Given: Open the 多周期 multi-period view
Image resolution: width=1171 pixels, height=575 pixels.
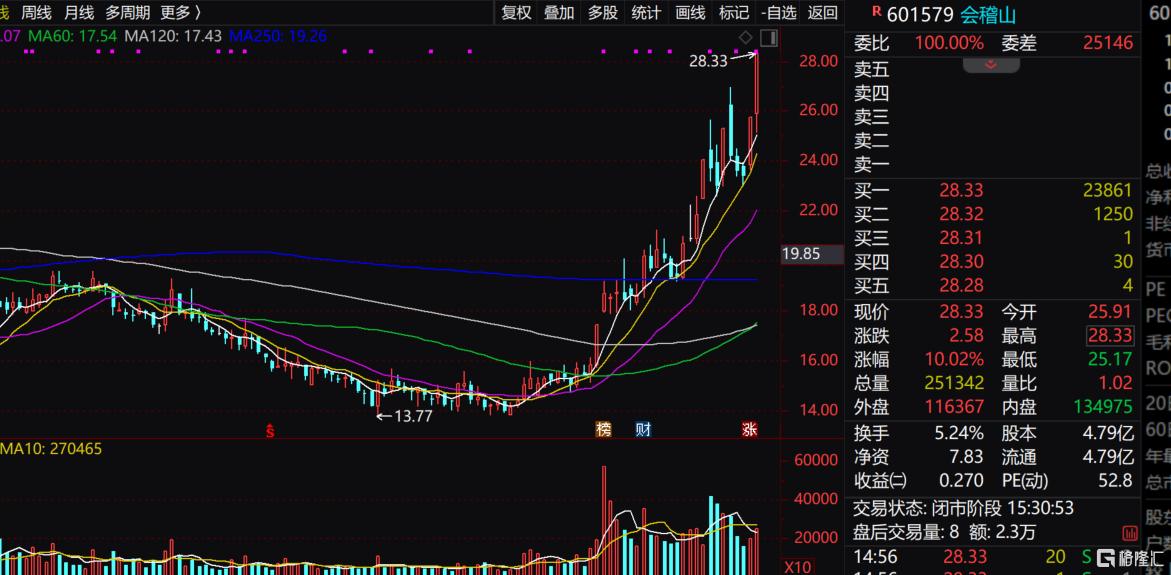Looking at the screenshot, I should (x=128, y=12).
